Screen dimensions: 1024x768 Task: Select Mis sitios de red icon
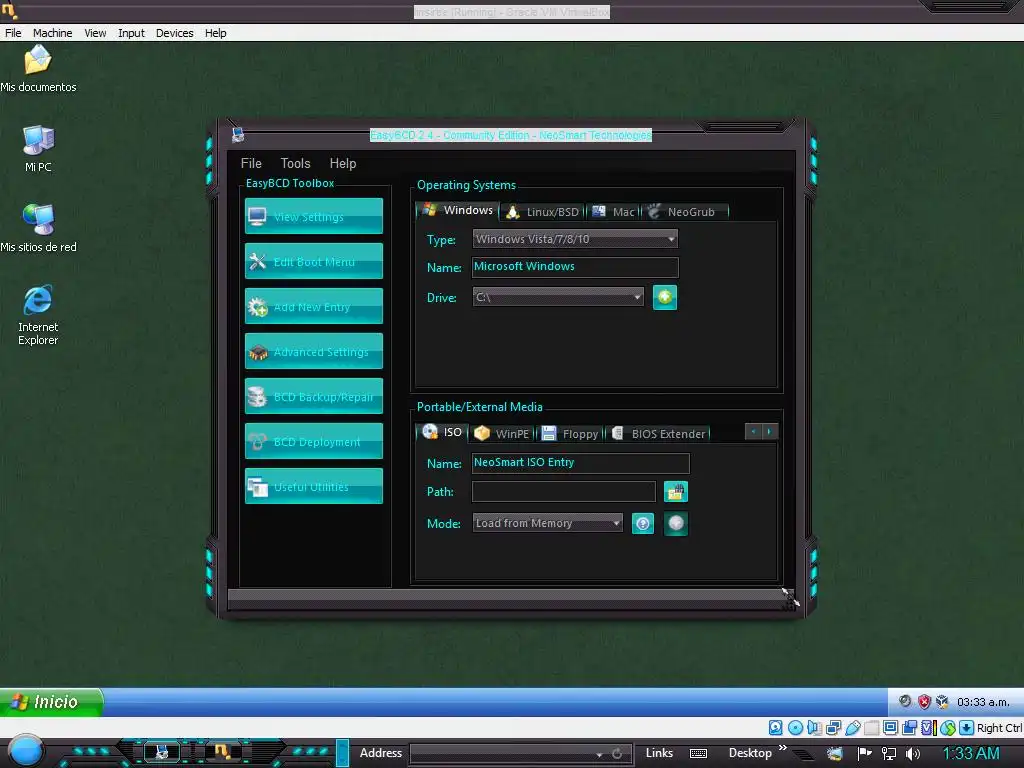[38, 228]
